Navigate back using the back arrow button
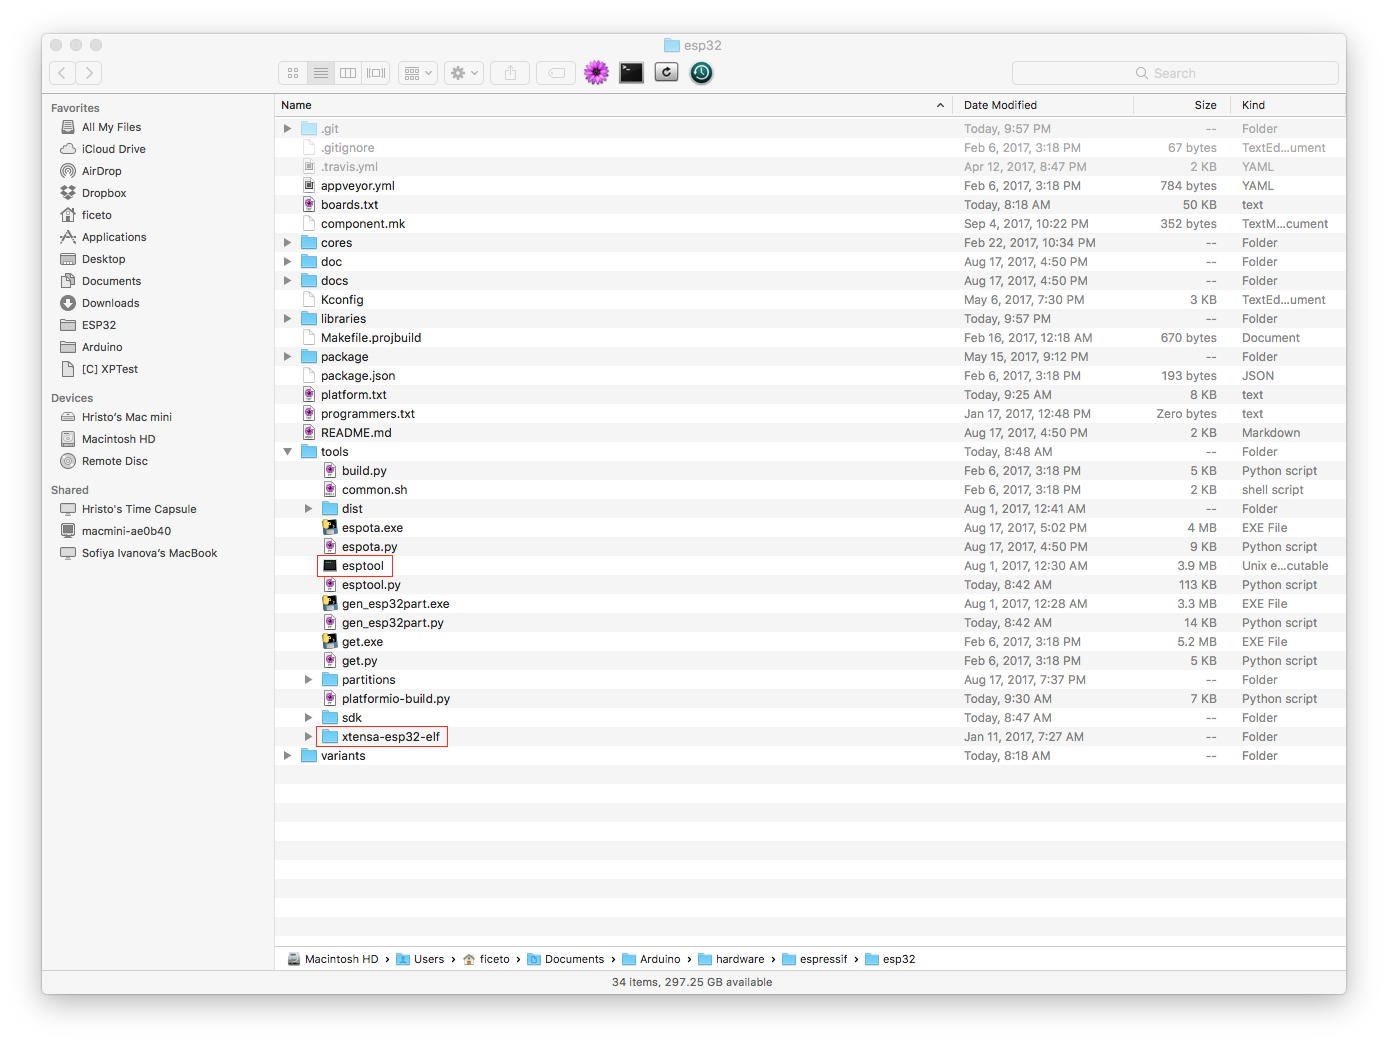Screen dimensions: 1388x1044 tap(61, 72)
